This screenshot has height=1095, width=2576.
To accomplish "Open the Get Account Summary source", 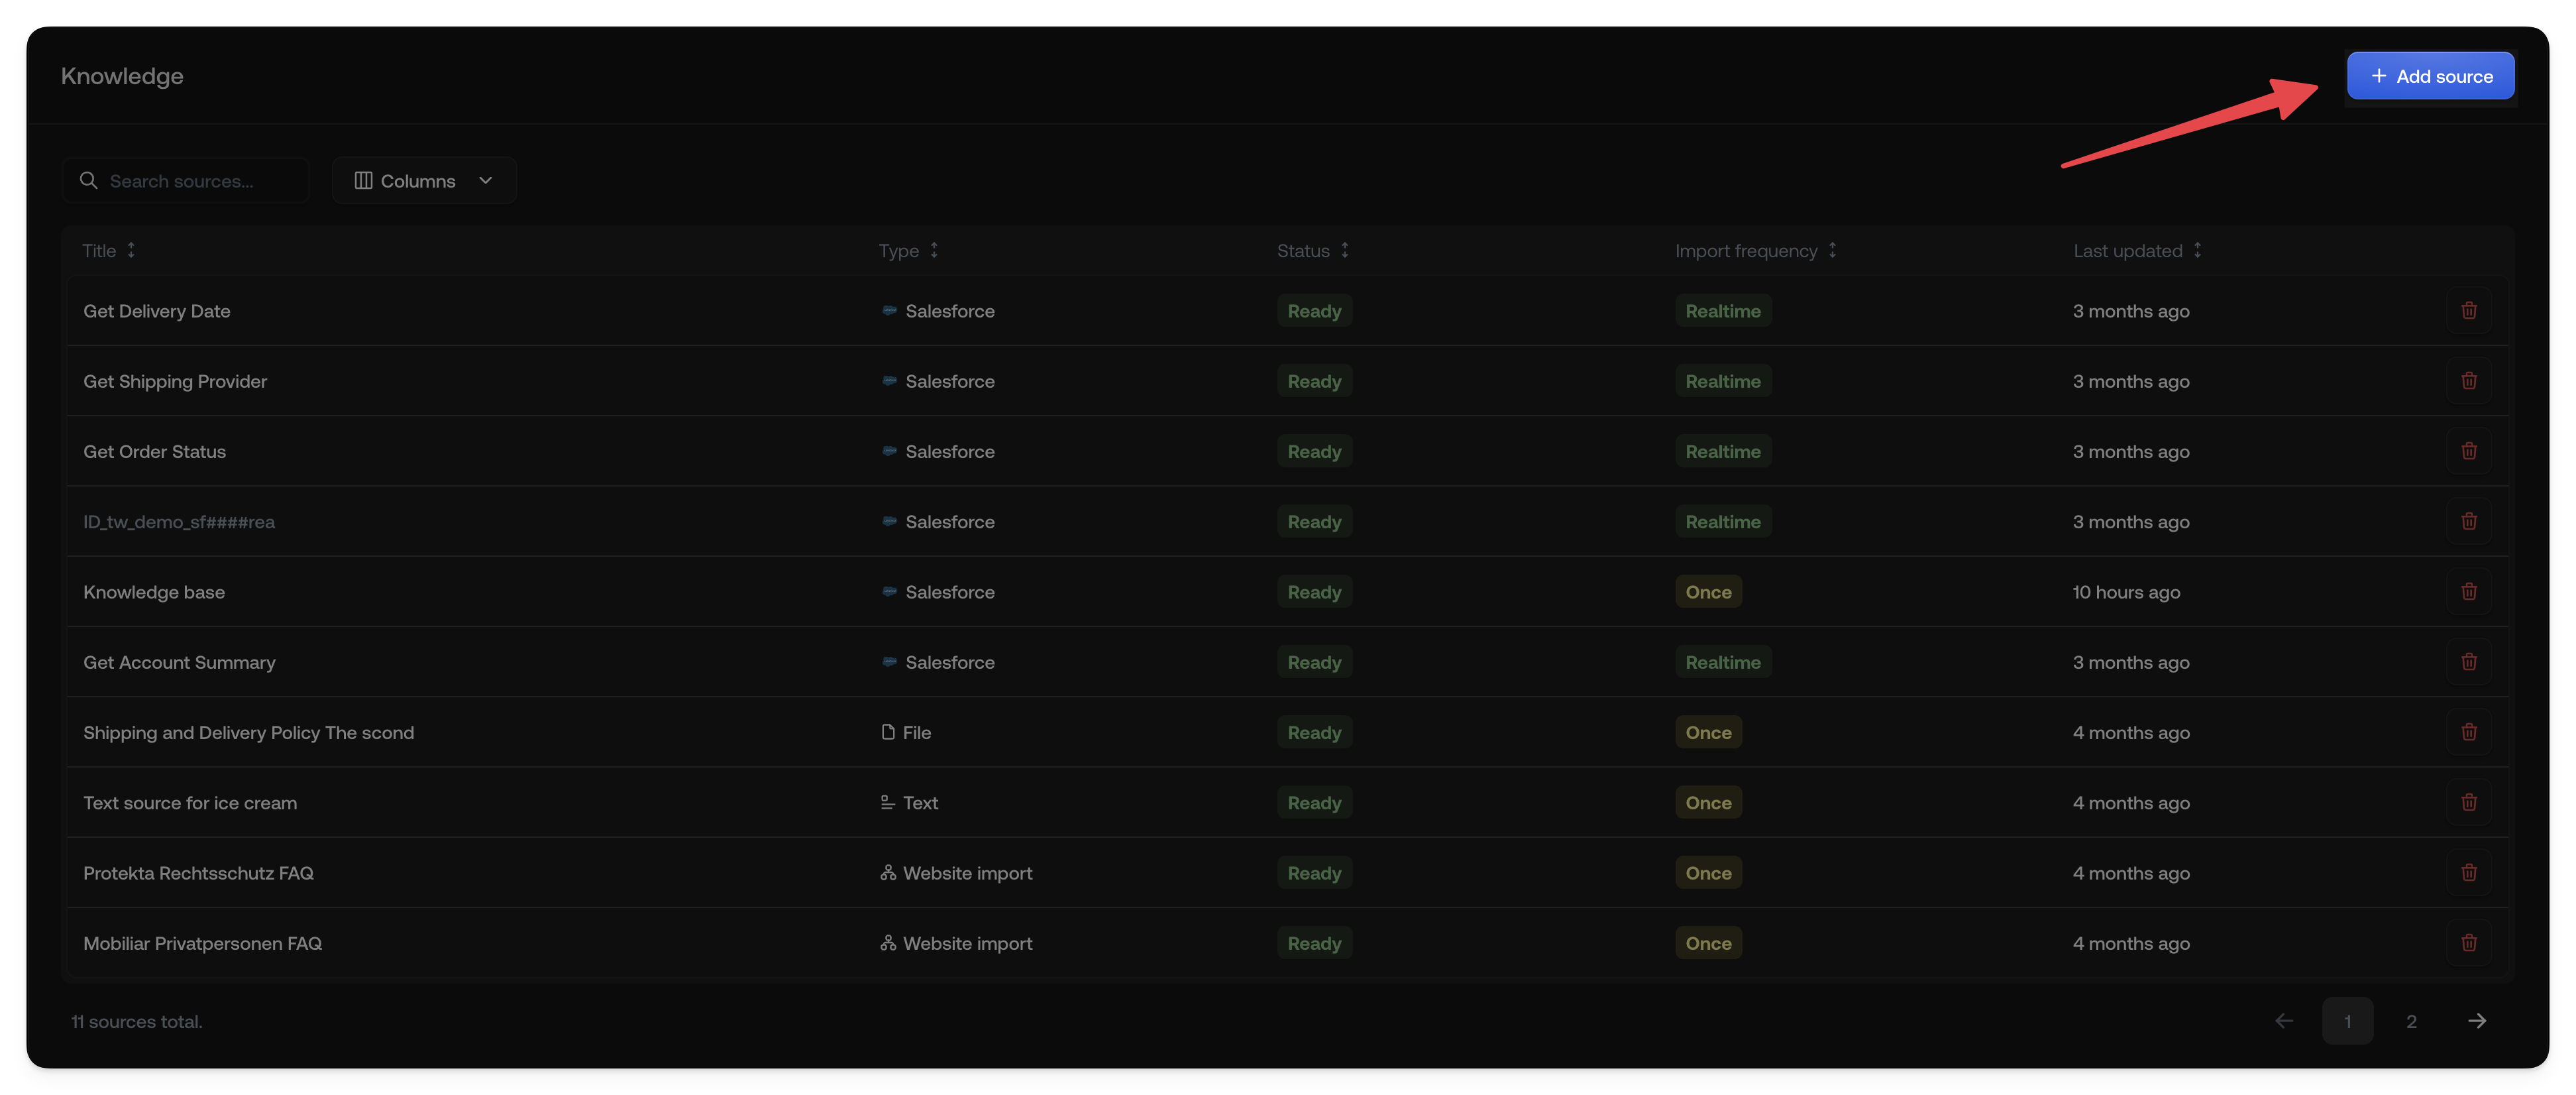I will tap(179, 662).
